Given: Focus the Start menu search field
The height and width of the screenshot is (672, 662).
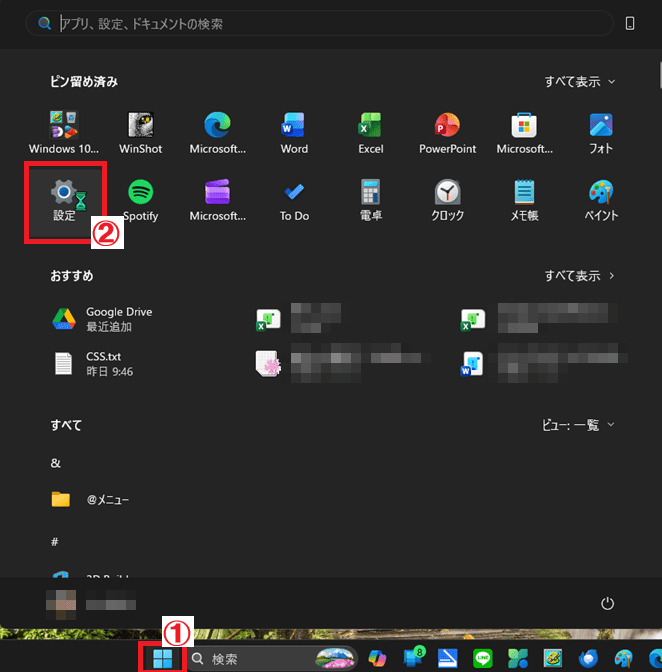Looking at the screenshot, I should 319,23.
